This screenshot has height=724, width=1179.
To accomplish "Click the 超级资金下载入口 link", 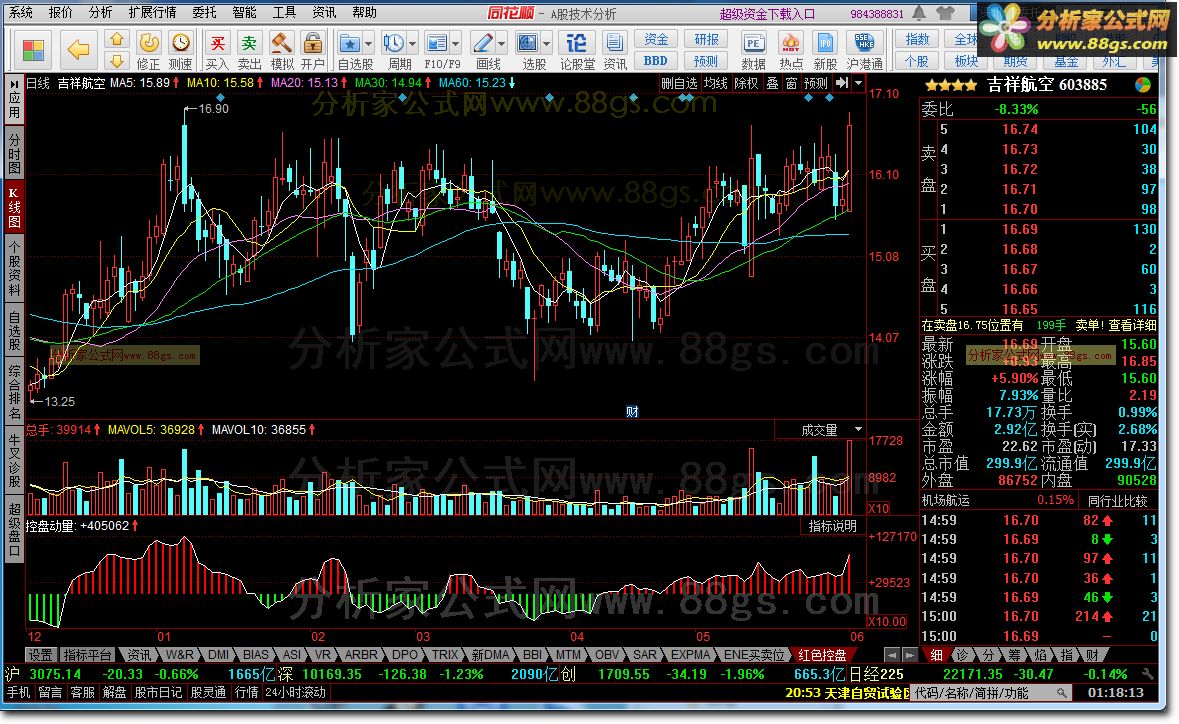I will pyautogui.click(x=767, y=14).
